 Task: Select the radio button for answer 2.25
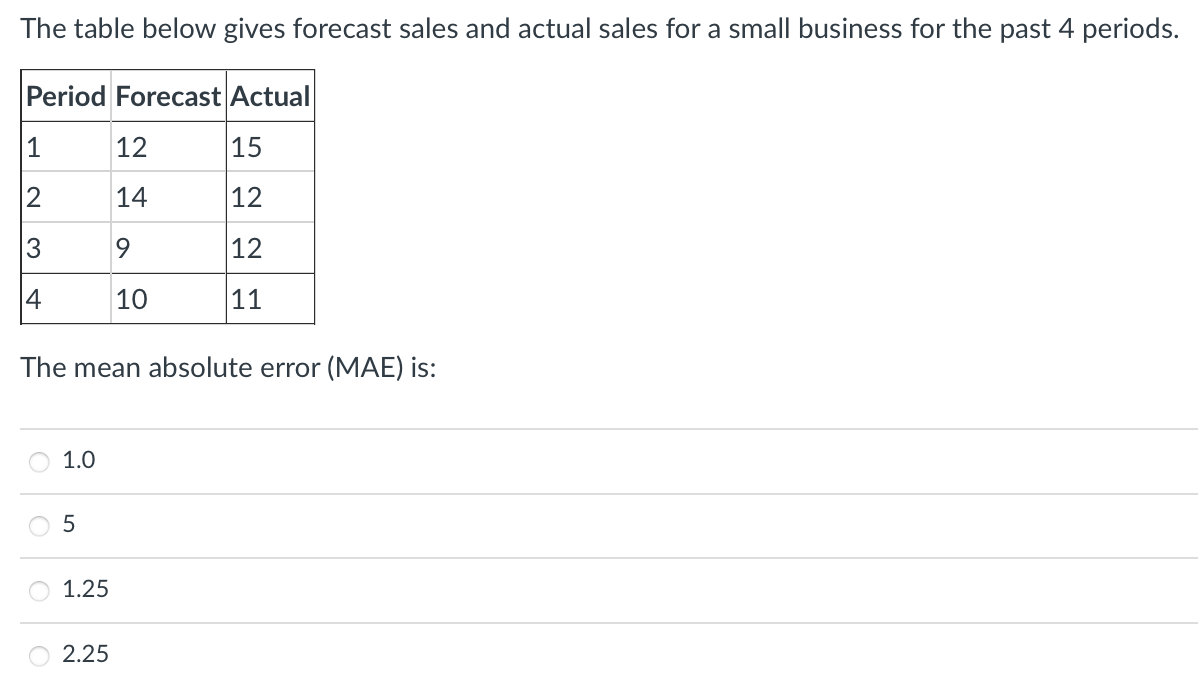[38, 655]
